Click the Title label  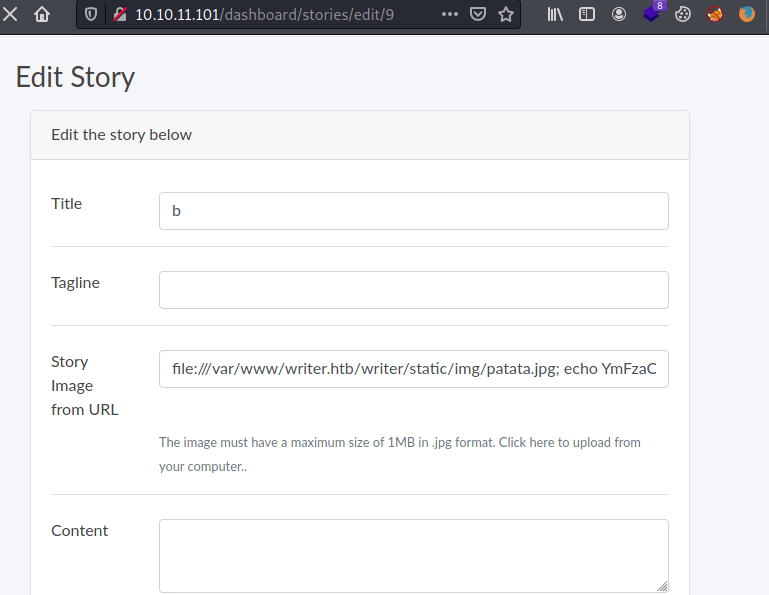tap(67, 204)
